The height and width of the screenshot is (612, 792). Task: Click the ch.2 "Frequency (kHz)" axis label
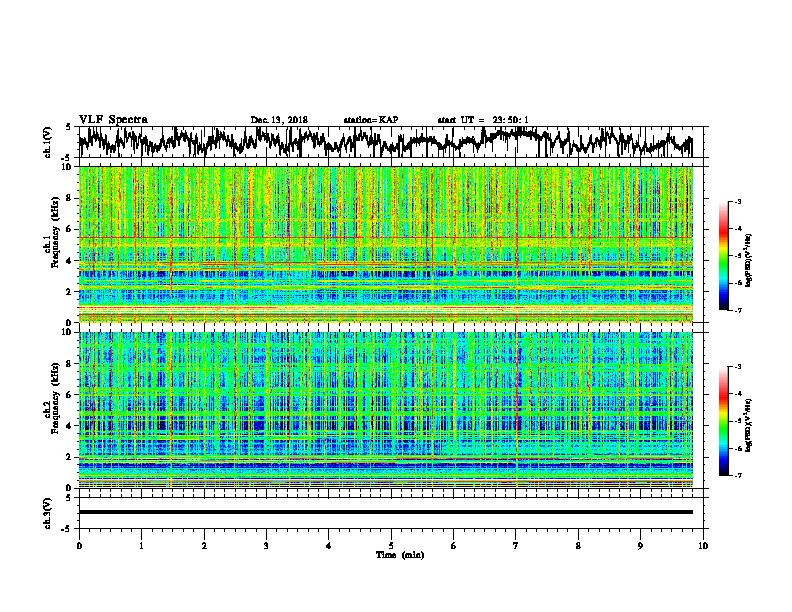click(55, 398)
